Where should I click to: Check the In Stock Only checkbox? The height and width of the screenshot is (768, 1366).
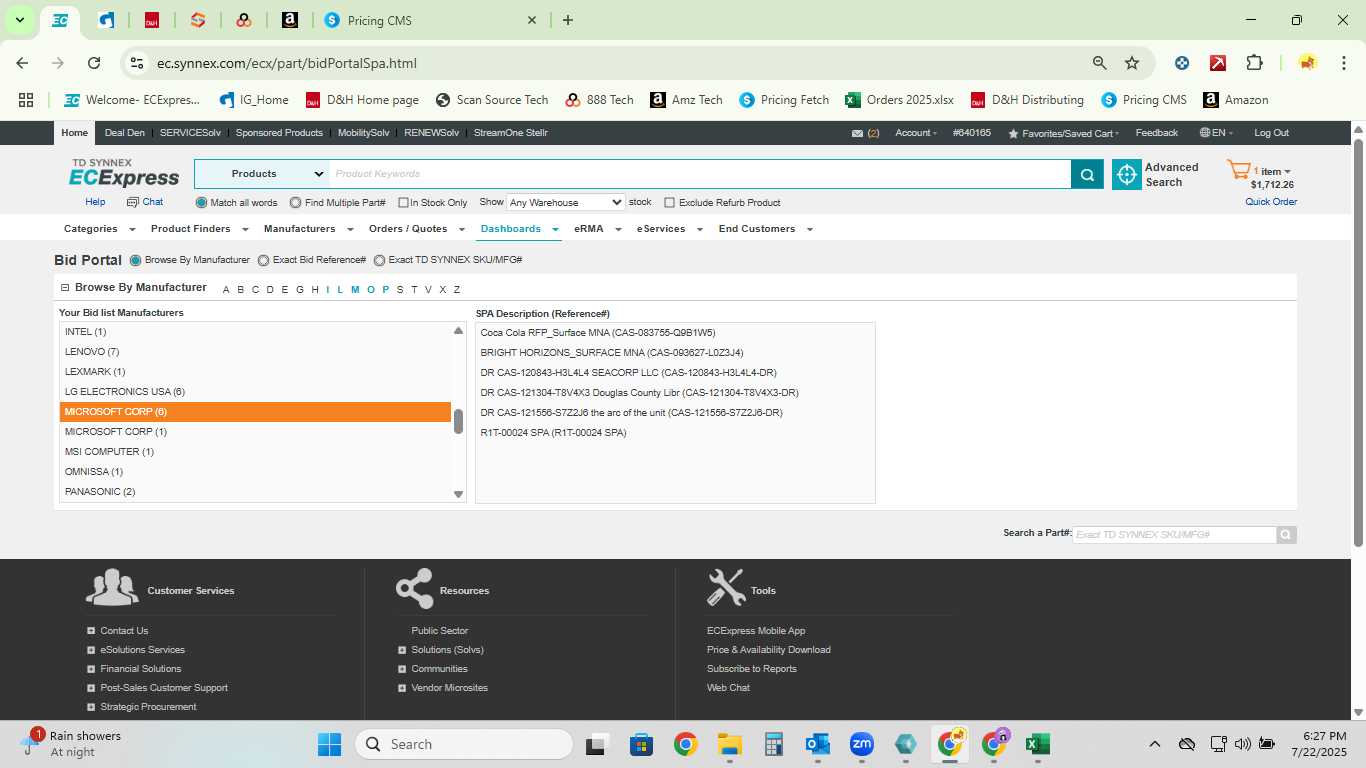point(403,202)
